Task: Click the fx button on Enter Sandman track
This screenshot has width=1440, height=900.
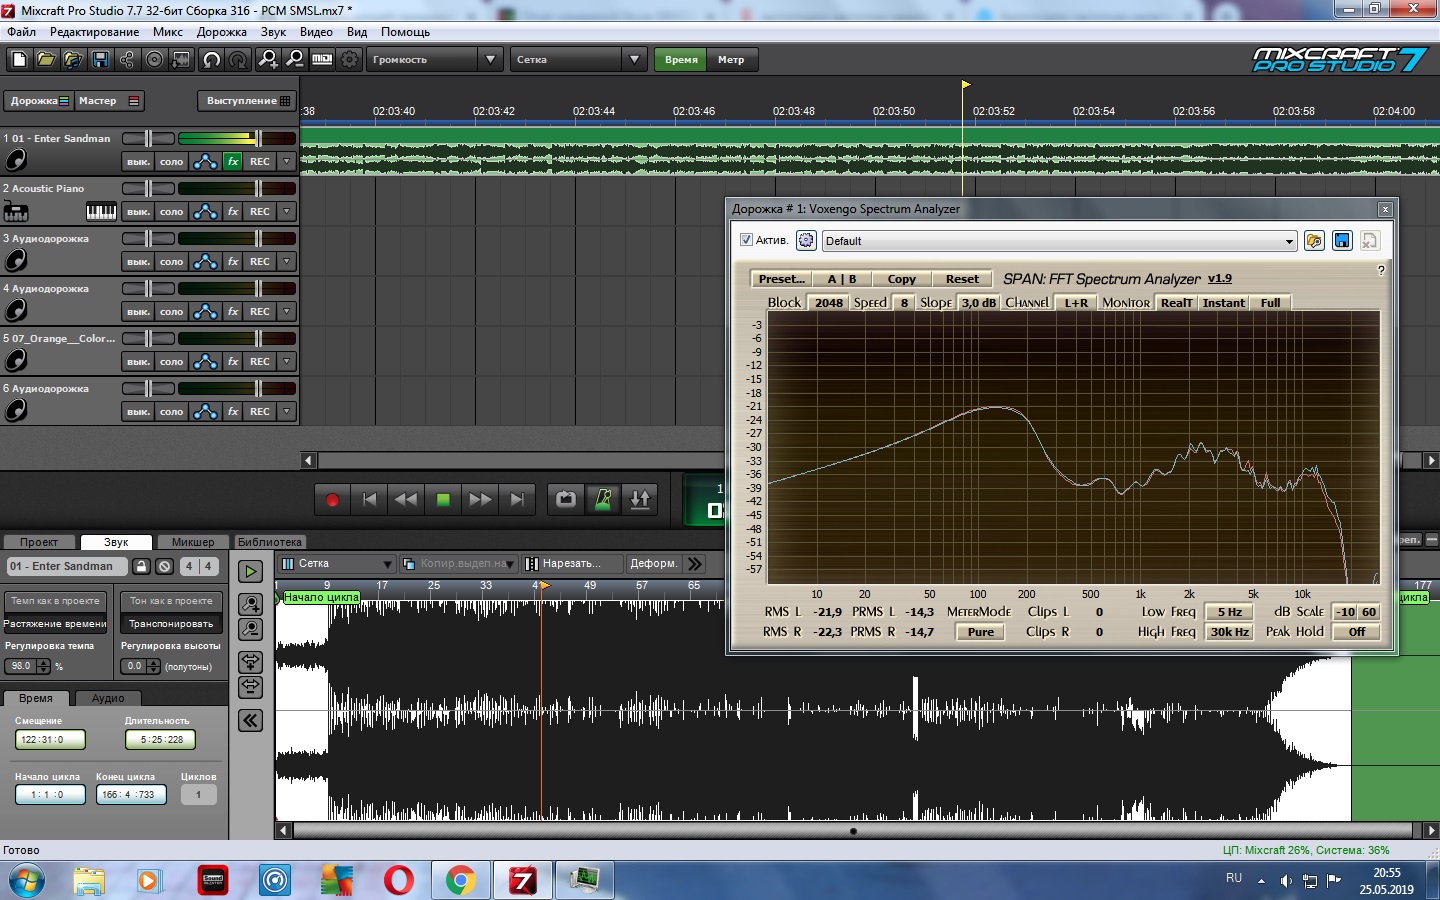Action: click(x=232, y=161)
